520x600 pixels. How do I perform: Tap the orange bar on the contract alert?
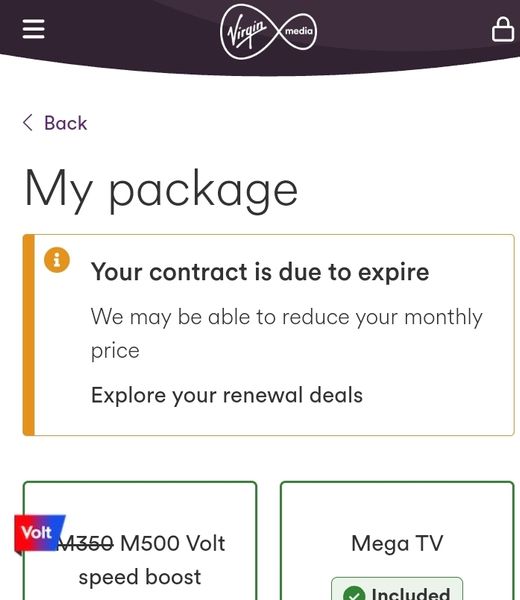coord(29,335)
